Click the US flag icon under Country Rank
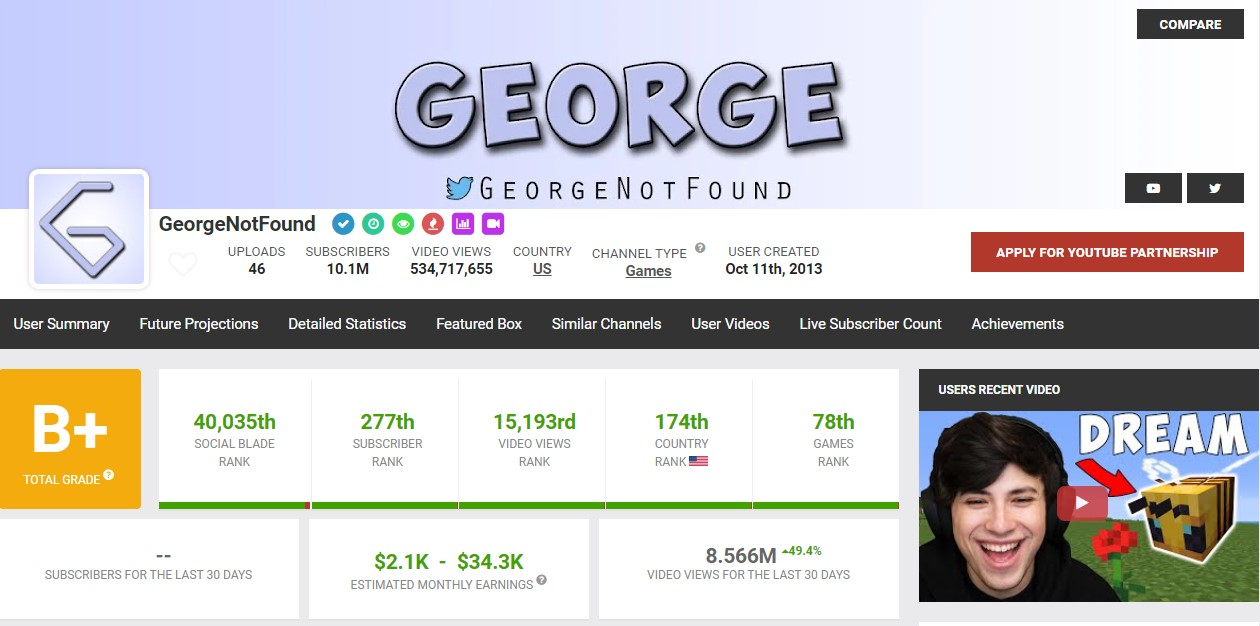Image resolution: width=1260 pixels, height=626 pixels. point(698,462)
